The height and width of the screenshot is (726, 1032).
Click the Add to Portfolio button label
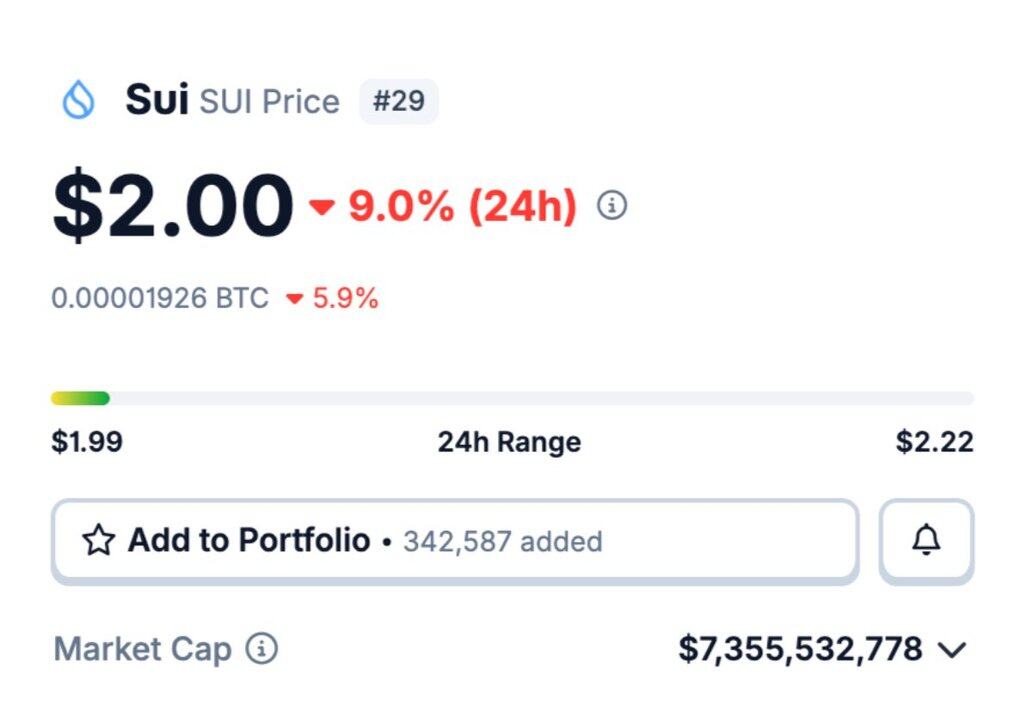(x=249, y=541)
